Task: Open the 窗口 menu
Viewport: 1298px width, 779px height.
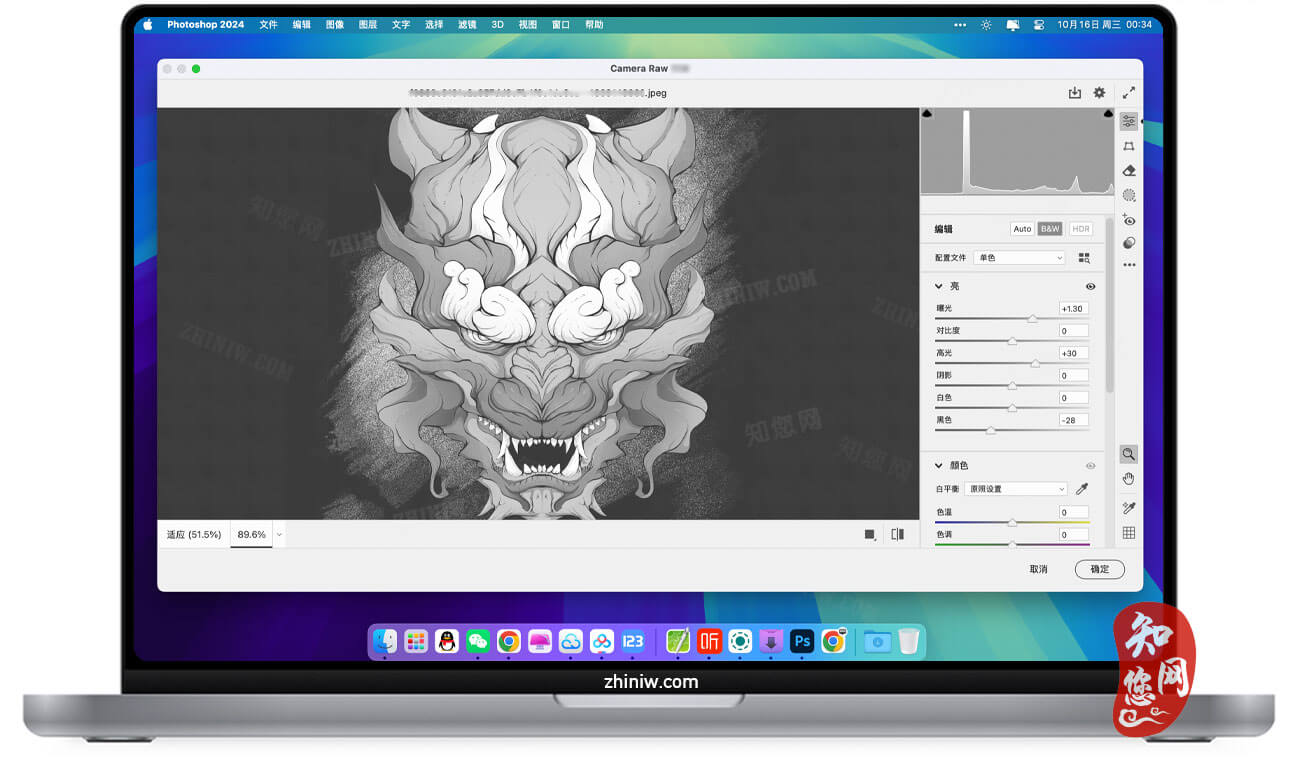Action: click(x=561, y=25)
